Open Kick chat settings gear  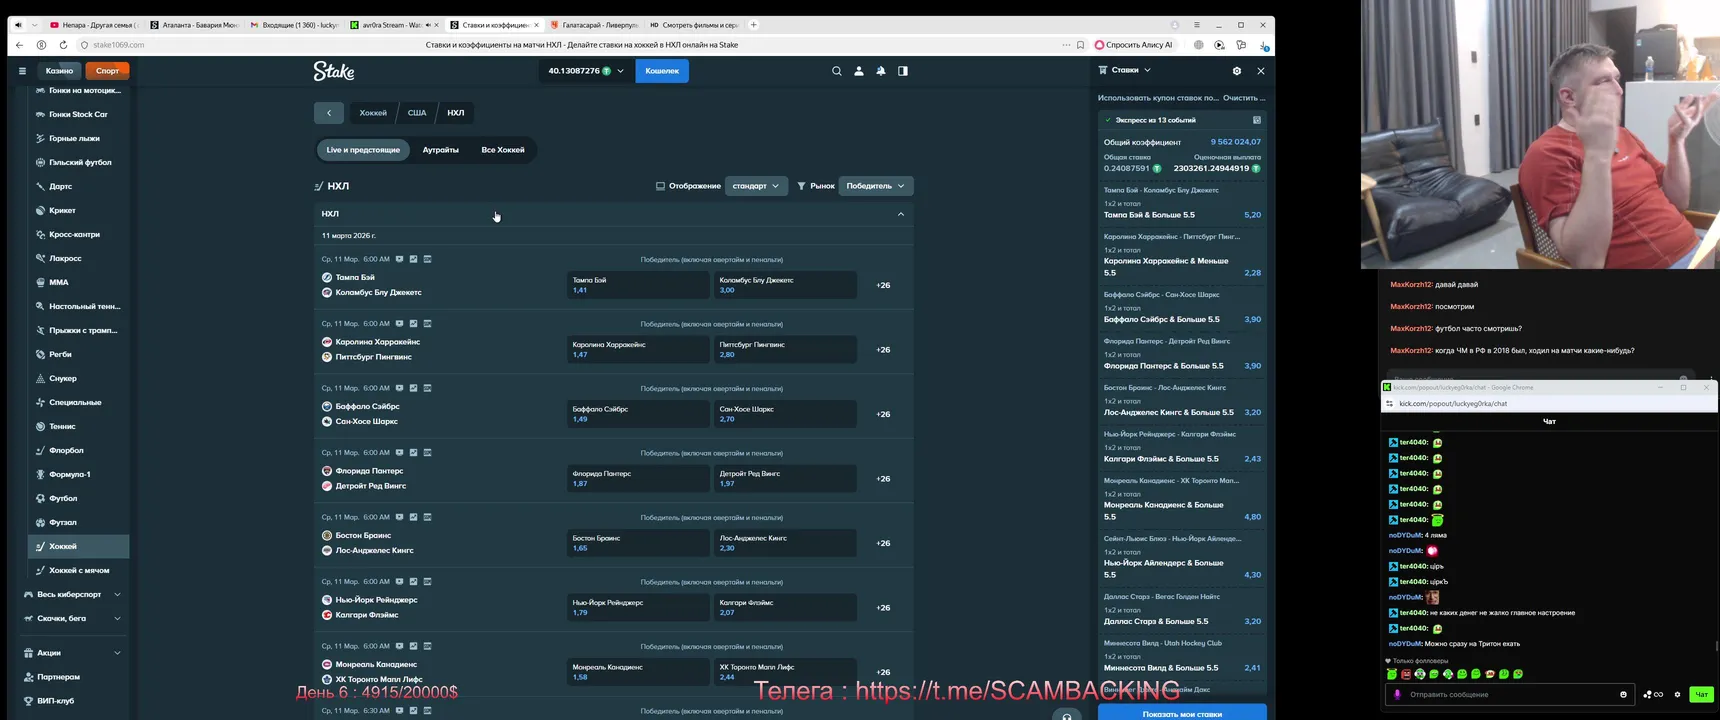[x=1677, y=694]
